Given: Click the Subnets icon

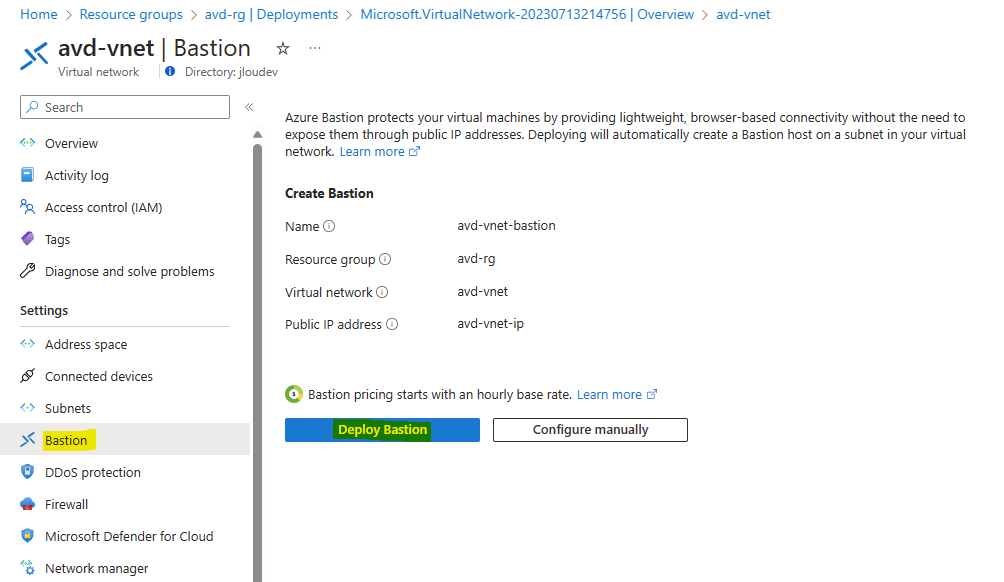Looking at the screenshot, I should pos(28,408).
